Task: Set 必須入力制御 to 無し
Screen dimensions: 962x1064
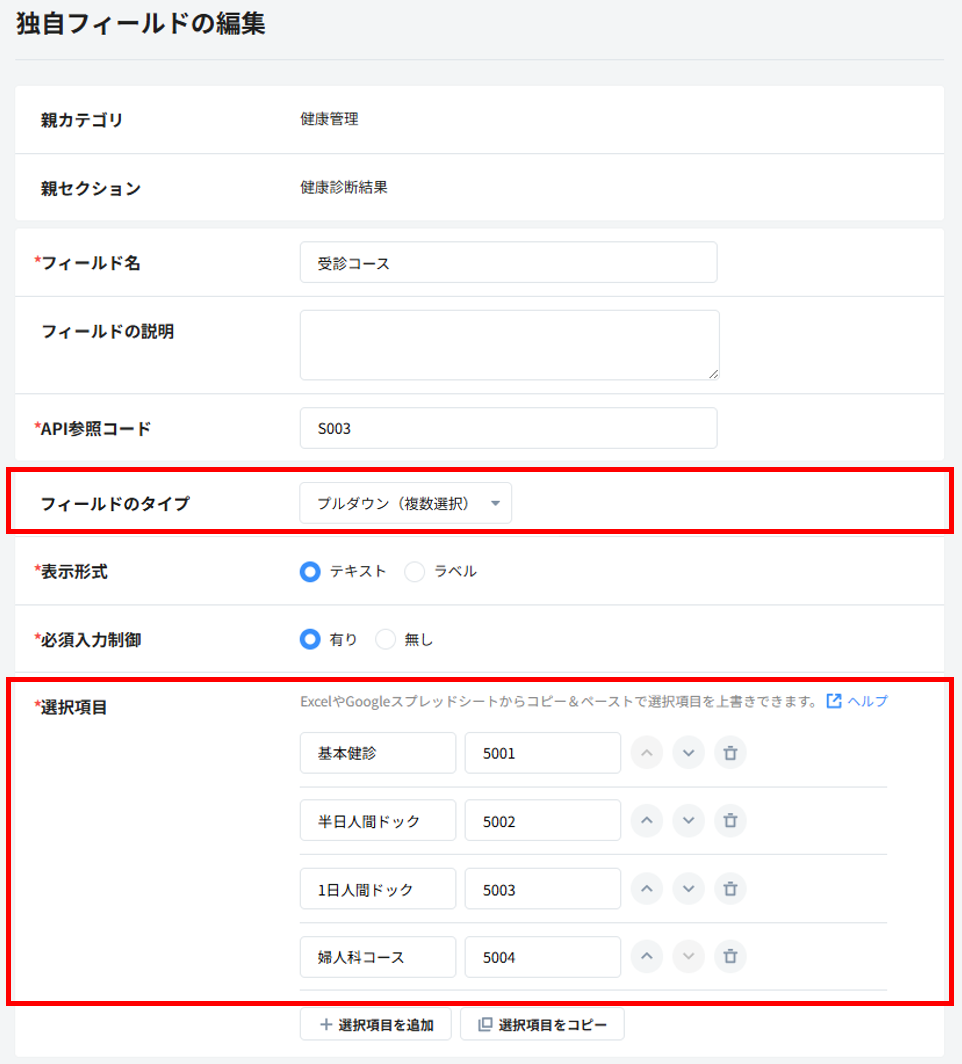Action: pyautogui.click(x=385, y=640)
